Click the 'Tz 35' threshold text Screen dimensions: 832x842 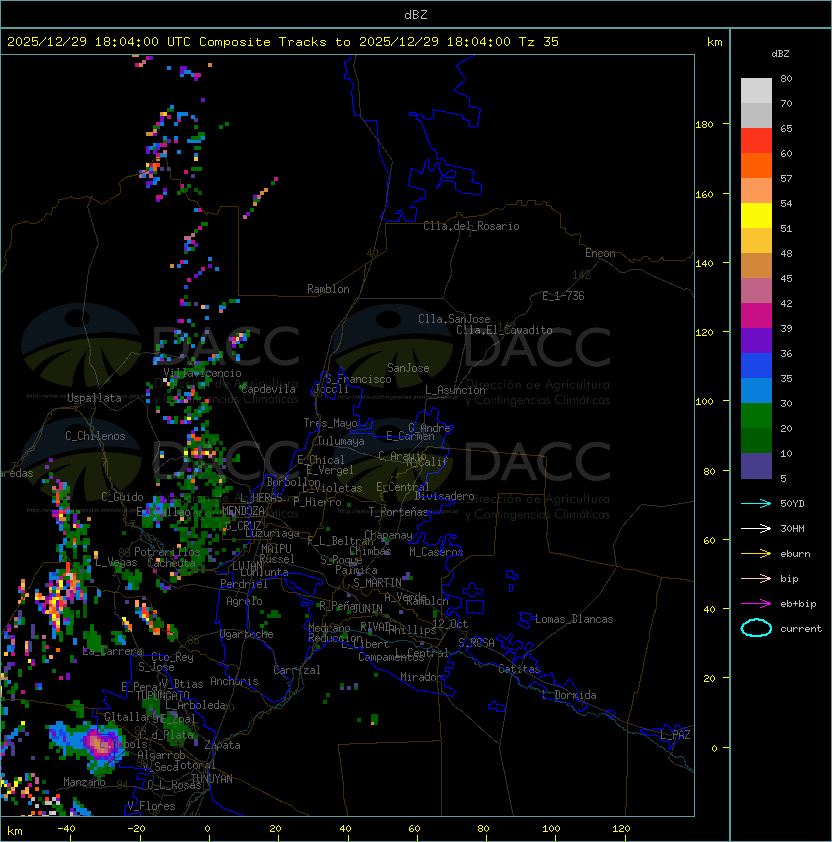(539, 42)
